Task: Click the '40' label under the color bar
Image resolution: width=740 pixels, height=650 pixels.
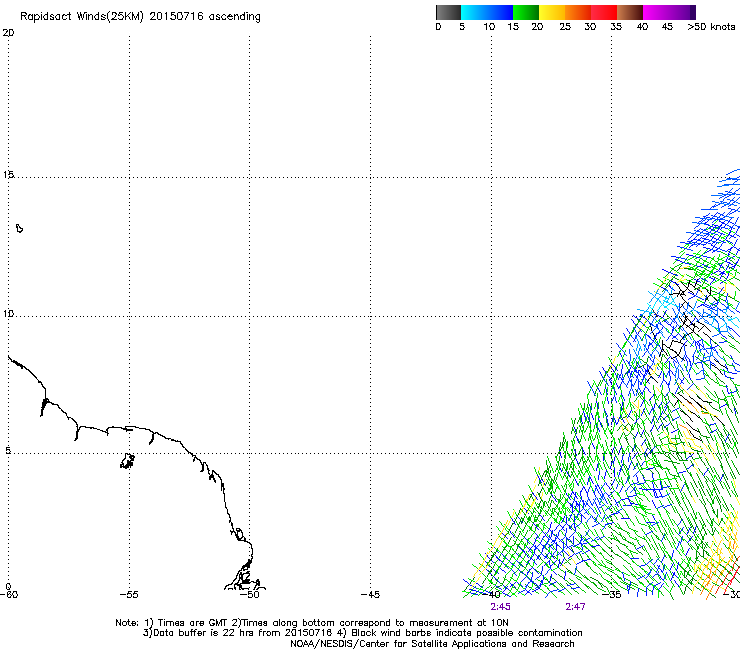Action: tap(642, 27)
